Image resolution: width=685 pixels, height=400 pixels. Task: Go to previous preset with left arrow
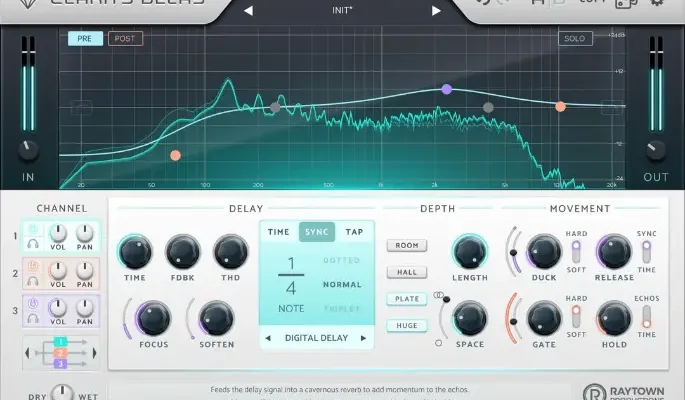coord(248,11)
